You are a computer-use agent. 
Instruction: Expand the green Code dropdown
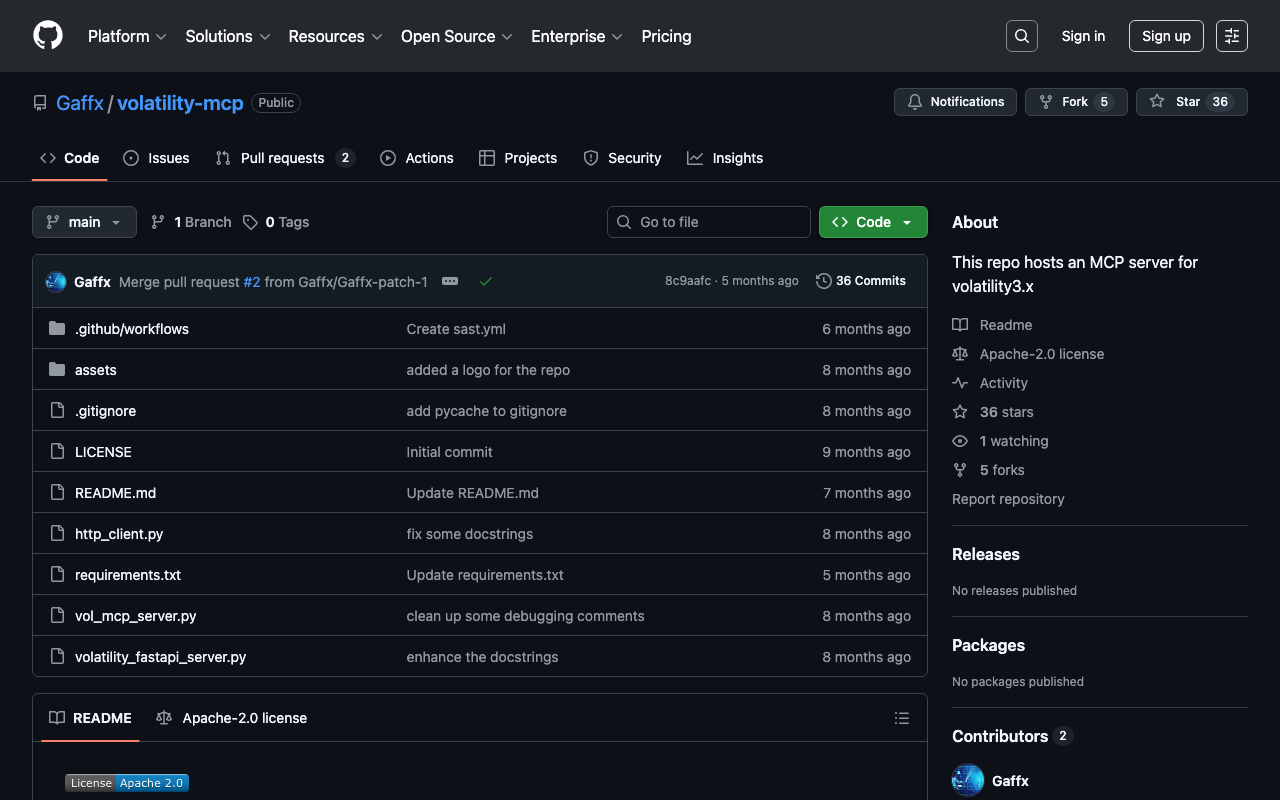(x=873, y=222)
